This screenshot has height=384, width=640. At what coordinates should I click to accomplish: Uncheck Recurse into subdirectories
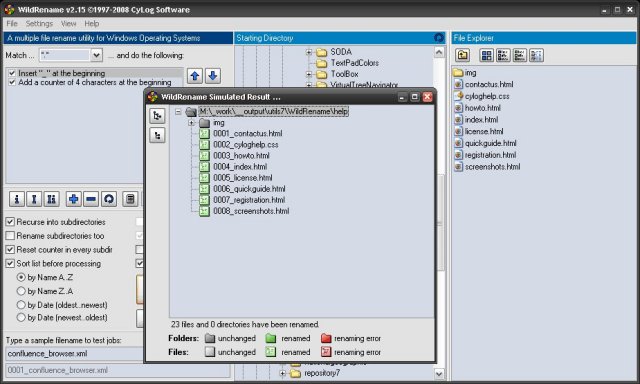[x=10, y=222]
